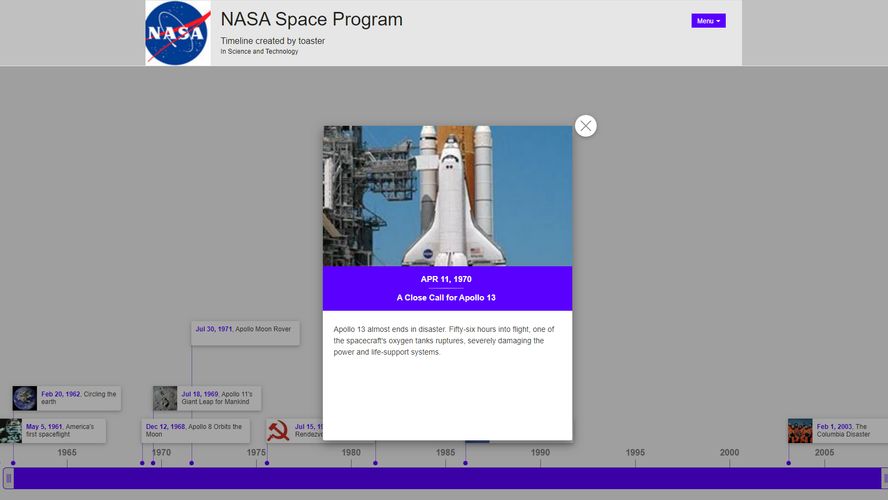This screenshot has height=500, width=888.
Task: Open the moon surface thumbnail for Apollo 11
Action: 165,398
